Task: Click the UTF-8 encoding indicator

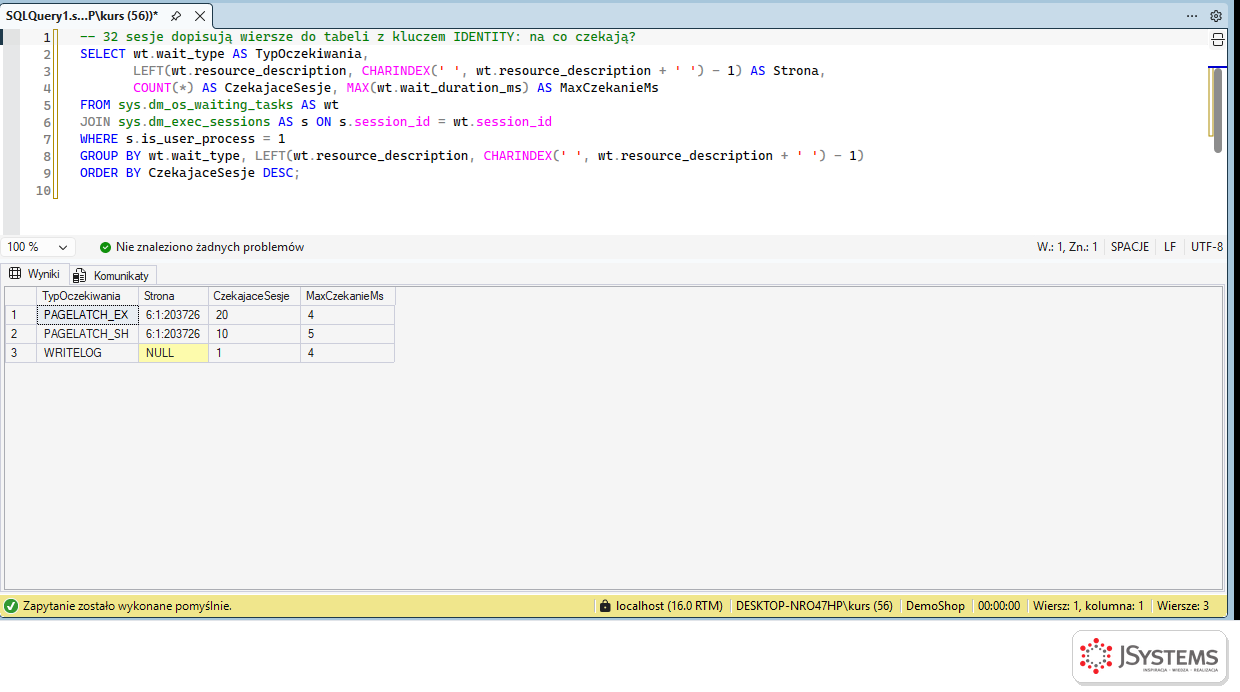Action: tap(1207, 247)
